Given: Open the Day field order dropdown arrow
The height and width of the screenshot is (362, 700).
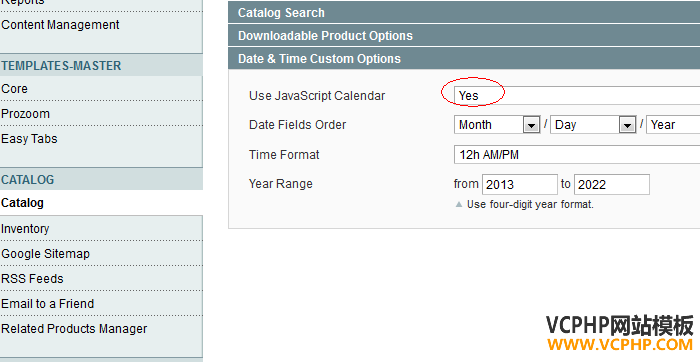Looking at the screenshot, I should [627, 125].
